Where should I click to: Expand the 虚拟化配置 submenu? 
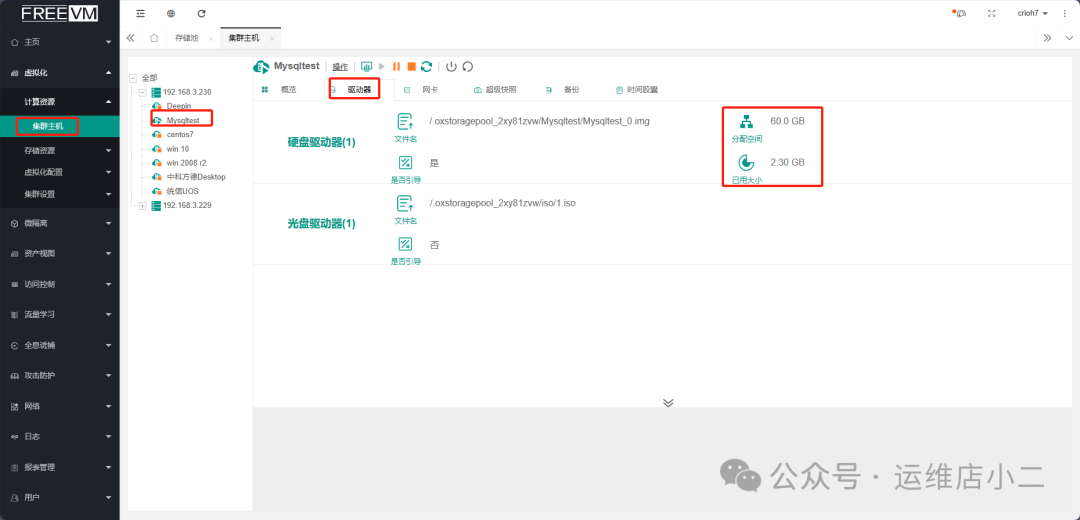[x=60, y=172]
